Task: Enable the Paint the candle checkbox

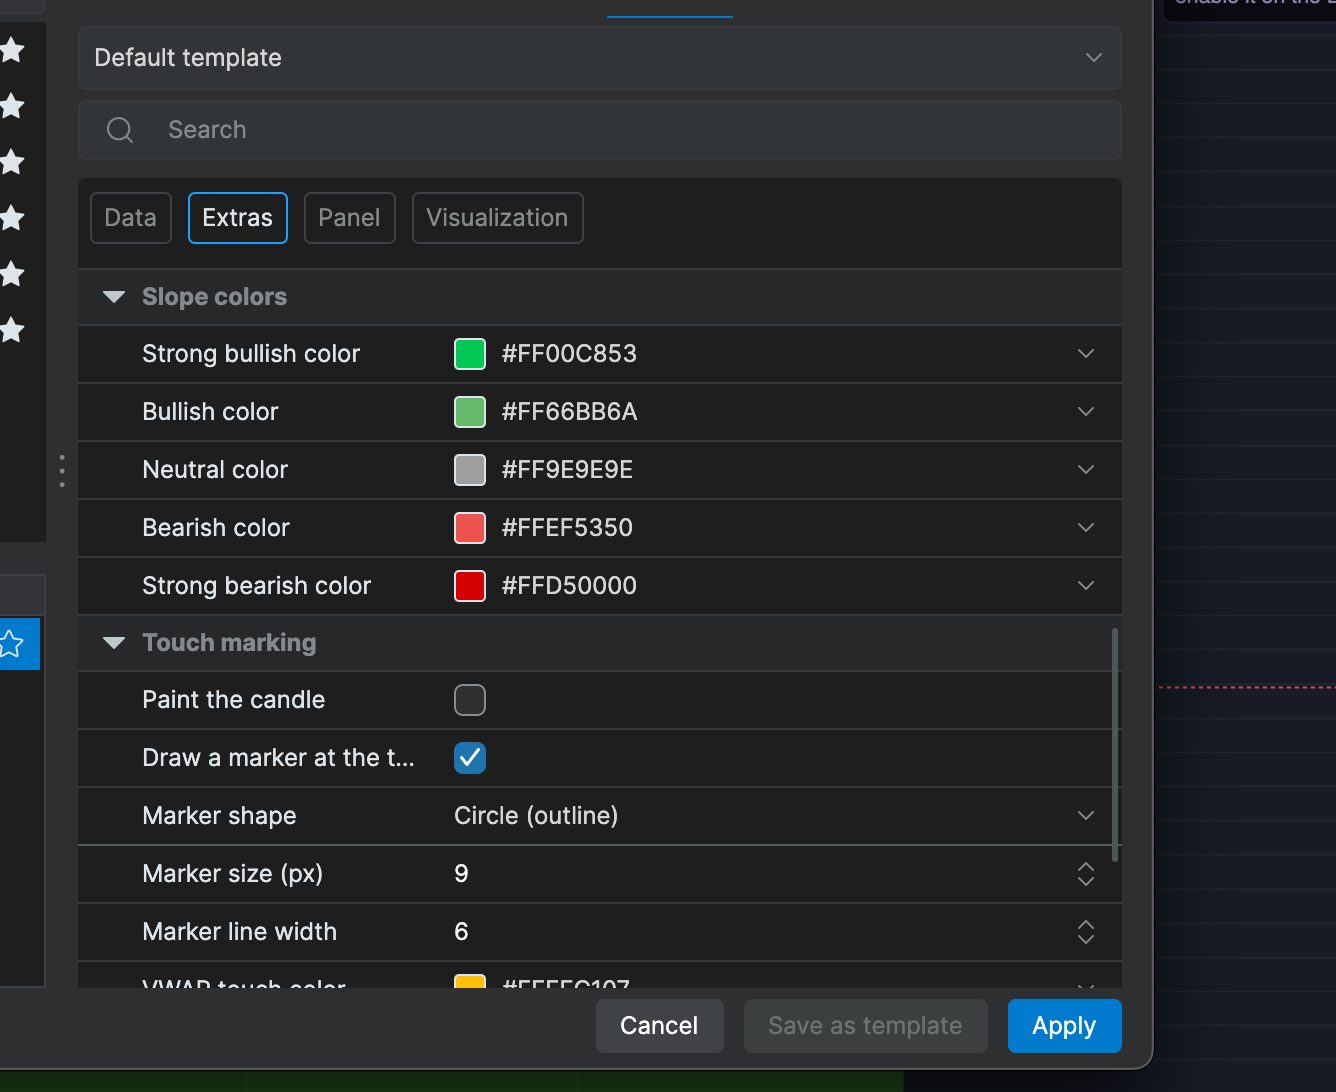Action: point(470,700)
